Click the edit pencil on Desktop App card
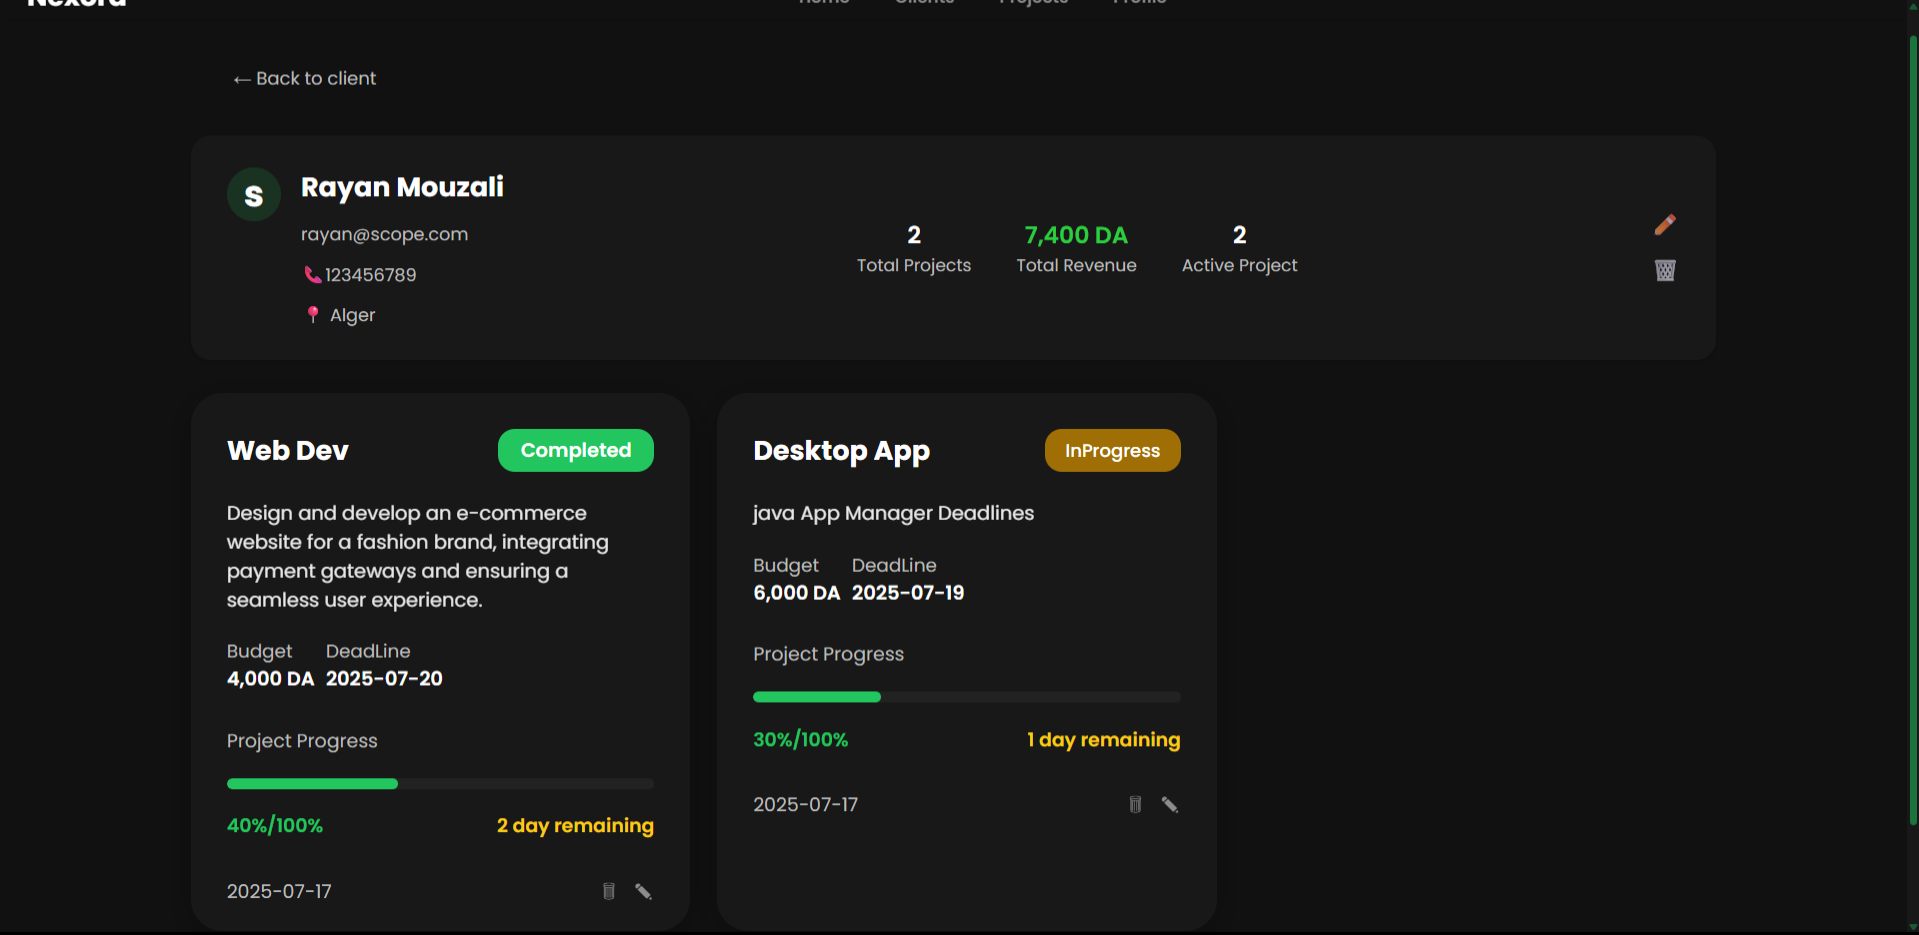Image resolution: width=1919 pixels, height=935 pixels. tap(1170, 803)
